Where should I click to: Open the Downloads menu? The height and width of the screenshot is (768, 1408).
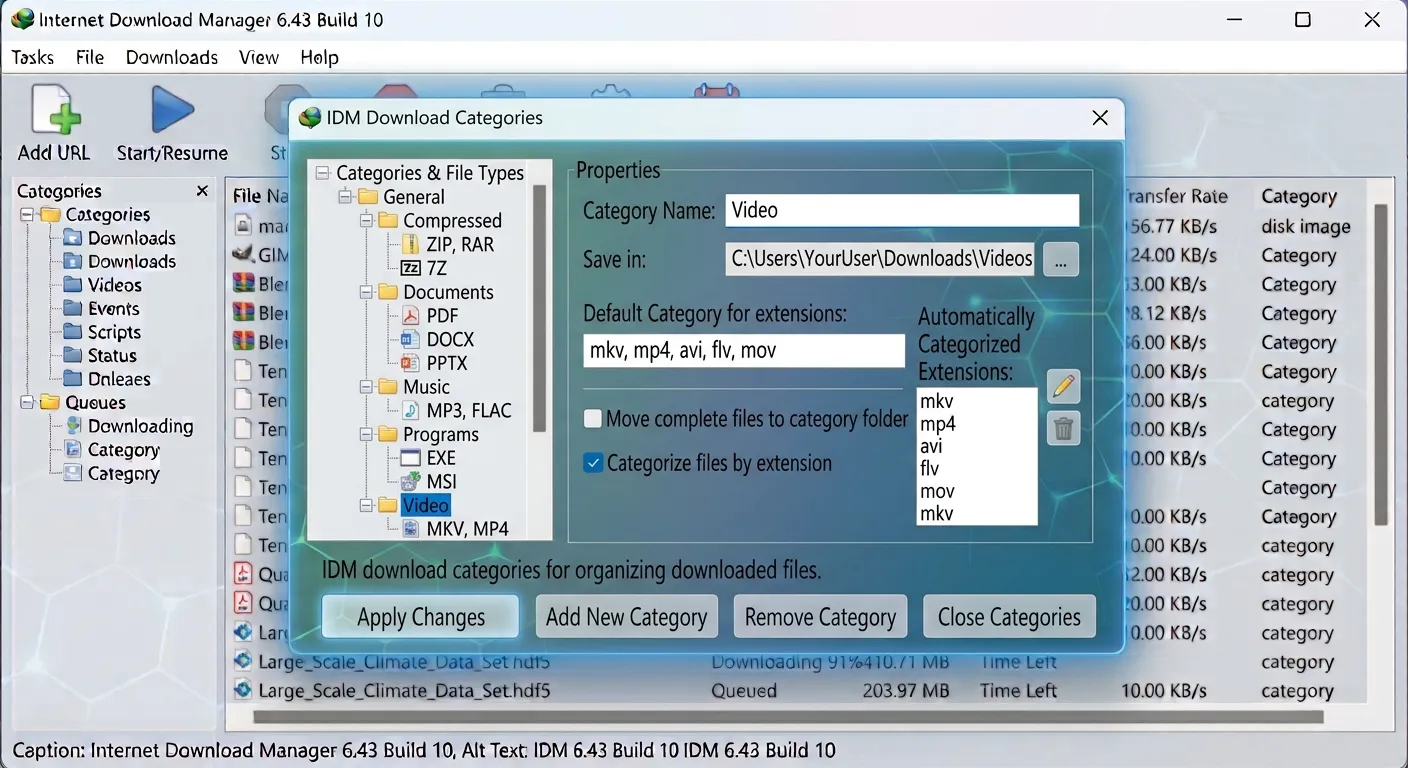click(172, 57)
